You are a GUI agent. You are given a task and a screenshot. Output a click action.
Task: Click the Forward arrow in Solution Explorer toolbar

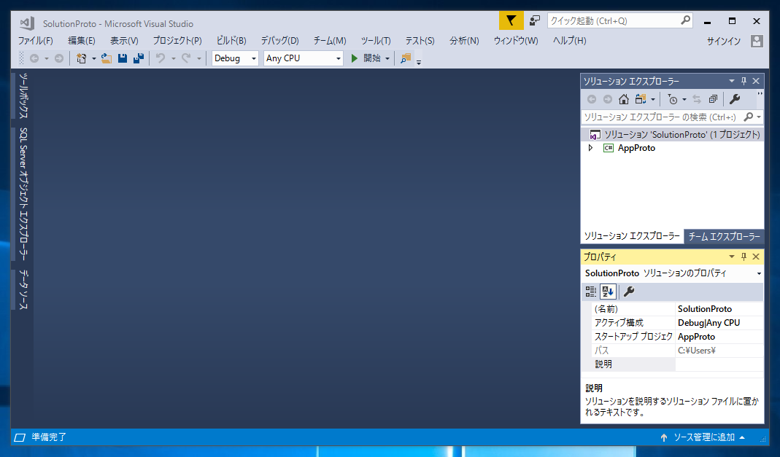pos(607,99)
